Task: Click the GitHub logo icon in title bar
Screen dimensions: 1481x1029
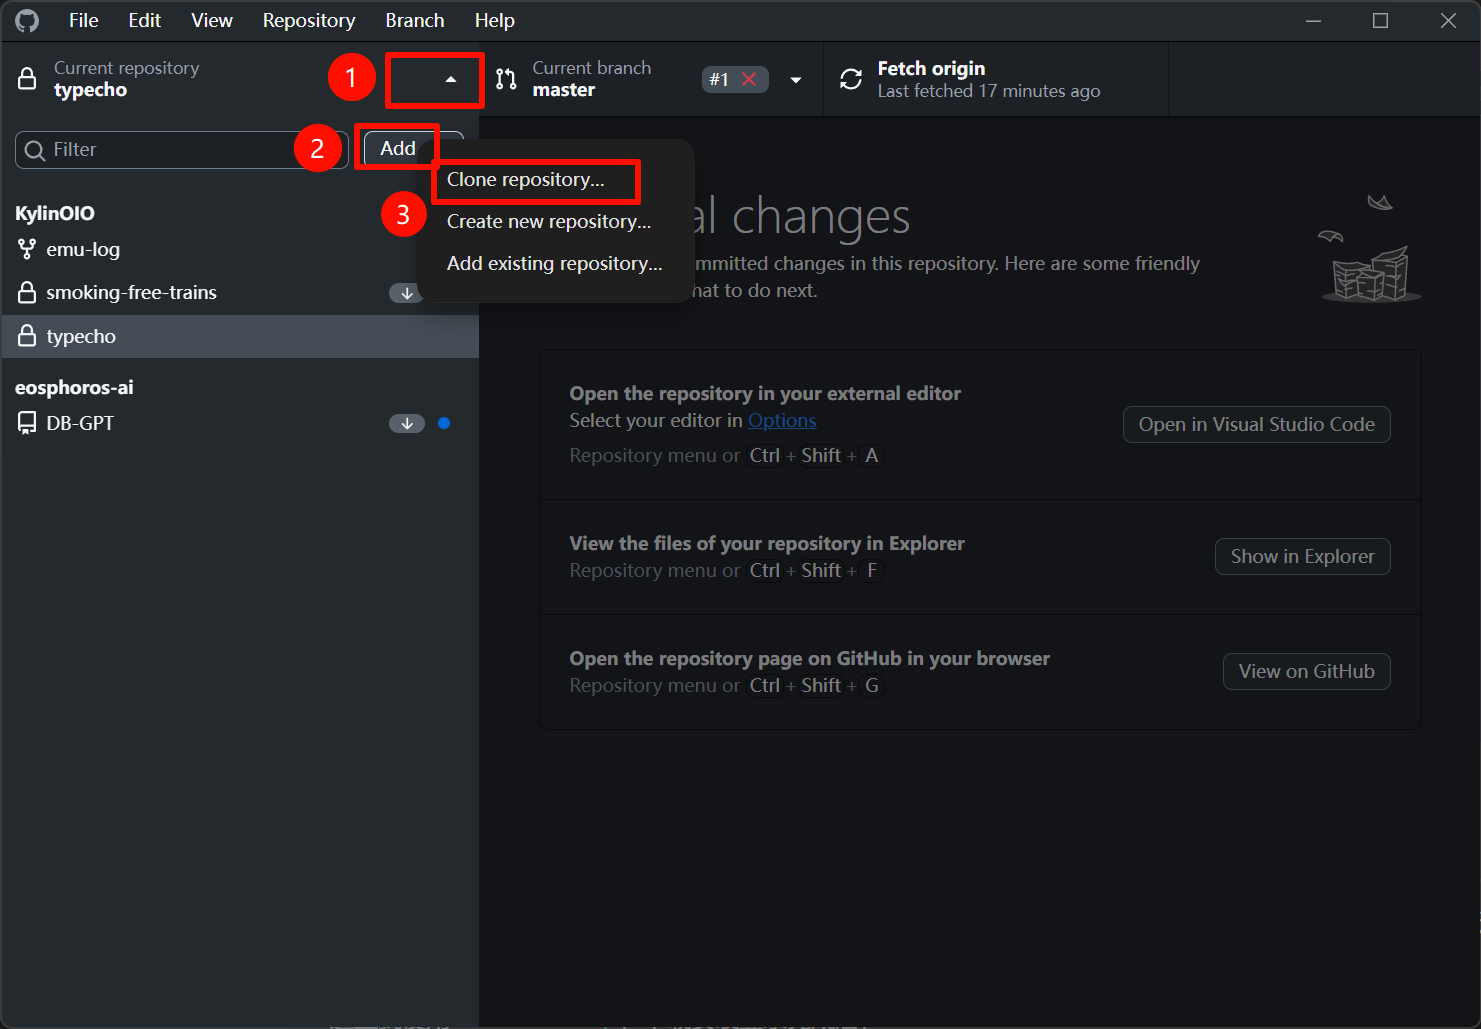Action: 27,21
